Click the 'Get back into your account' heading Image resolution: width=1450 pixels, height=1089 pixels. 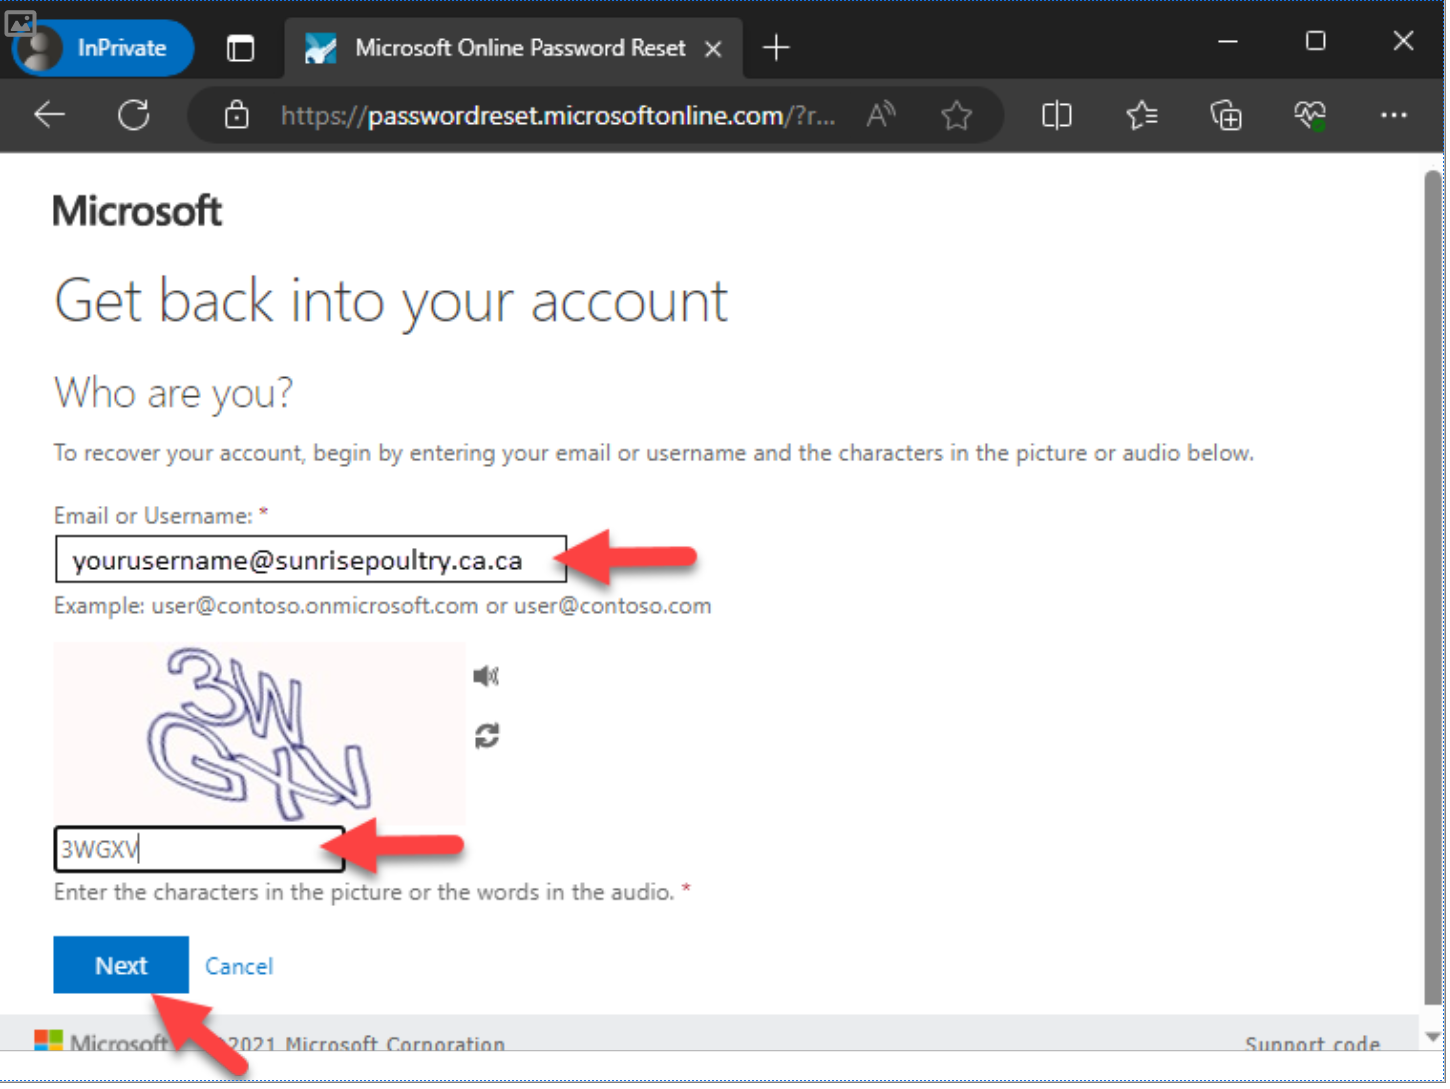(391, 302)
